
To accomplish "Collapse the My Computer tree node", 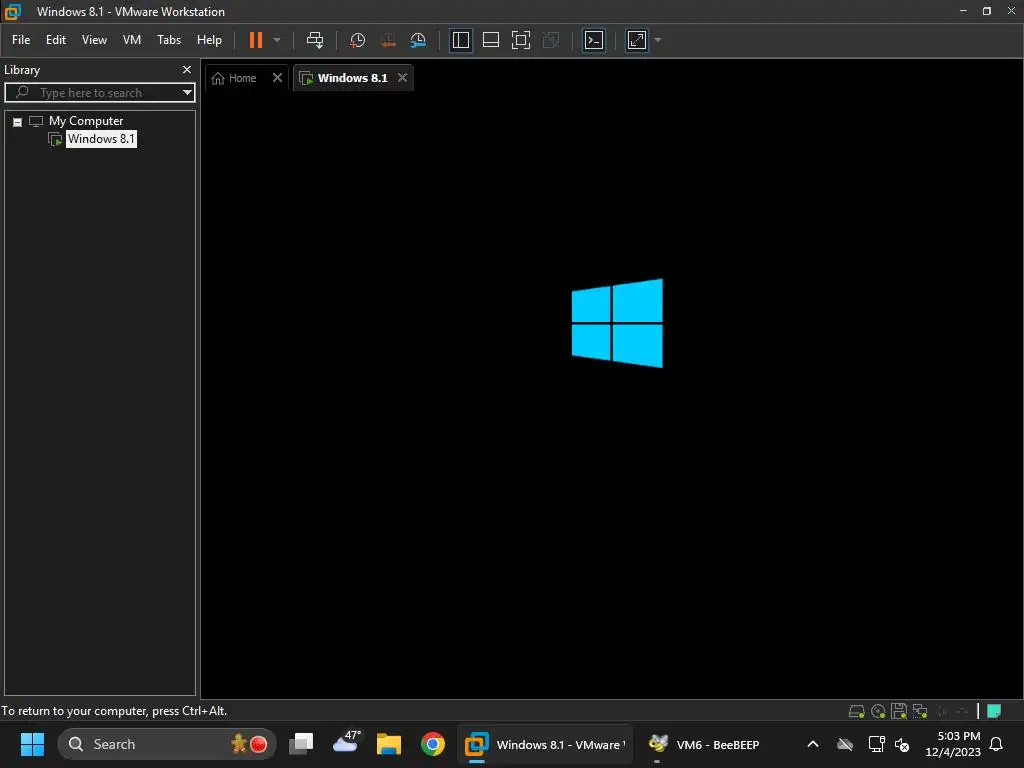I will (18, 122).
